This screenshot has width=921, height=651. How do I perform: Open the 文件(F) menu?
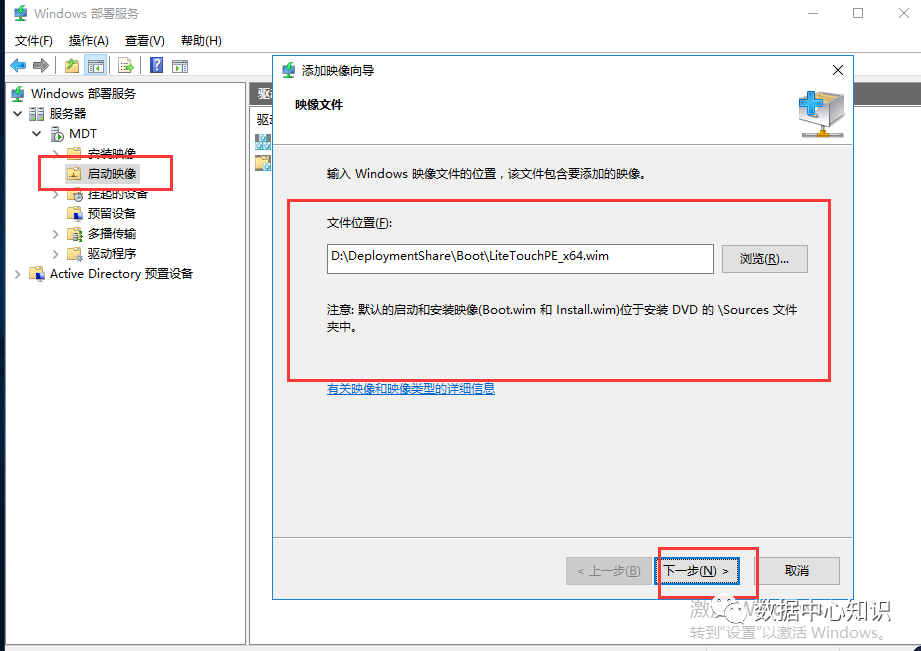[x=33, y=41]
